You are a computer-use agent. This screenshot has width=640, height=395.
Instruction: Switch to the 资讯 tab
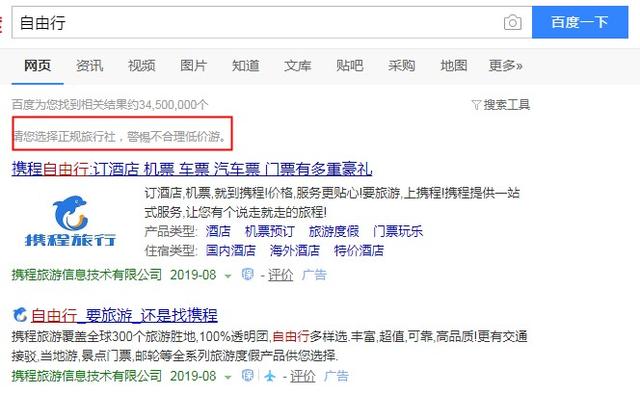89,65
